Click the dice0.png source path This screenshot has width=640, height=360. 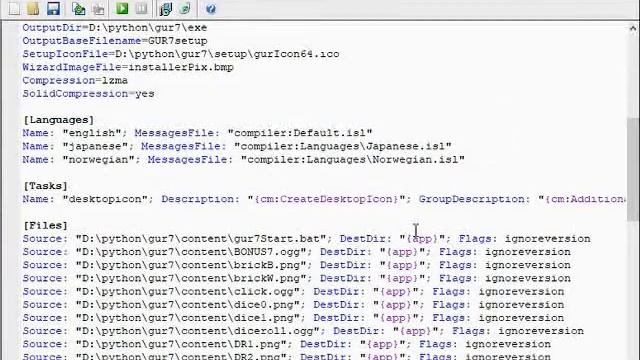pyautogui.click(x=188, y=305)
